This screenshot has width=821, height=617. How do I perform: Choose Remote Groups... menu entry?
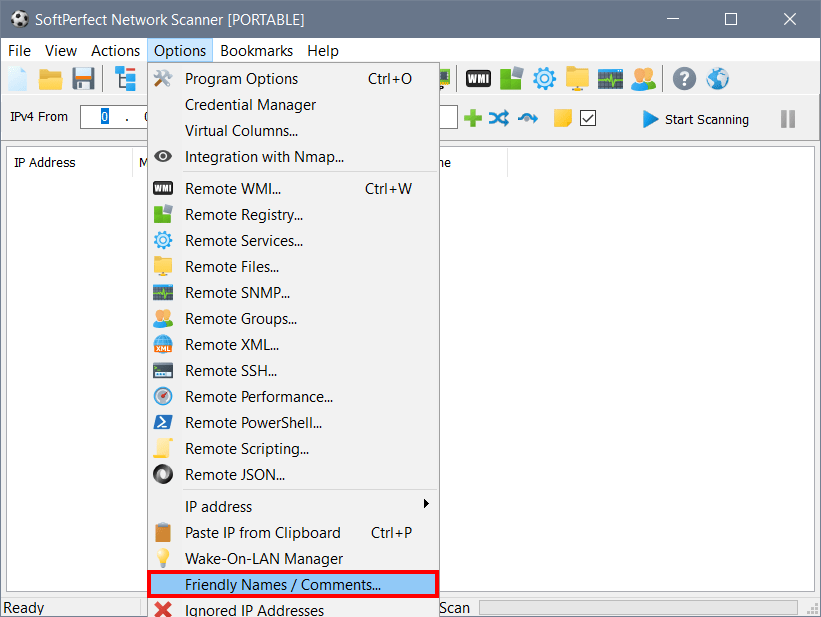point(293,319)
